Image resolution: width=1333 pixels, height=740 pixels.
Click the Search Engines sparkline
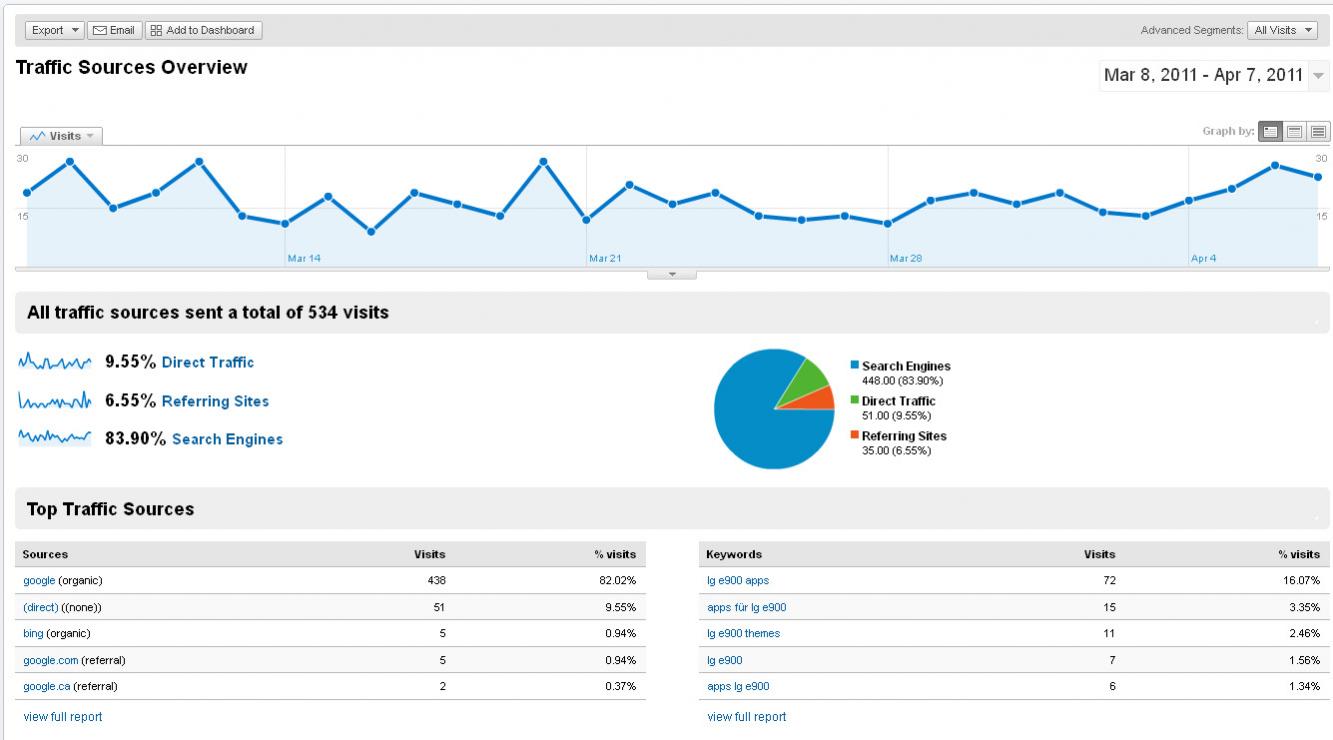click(55, 438)
